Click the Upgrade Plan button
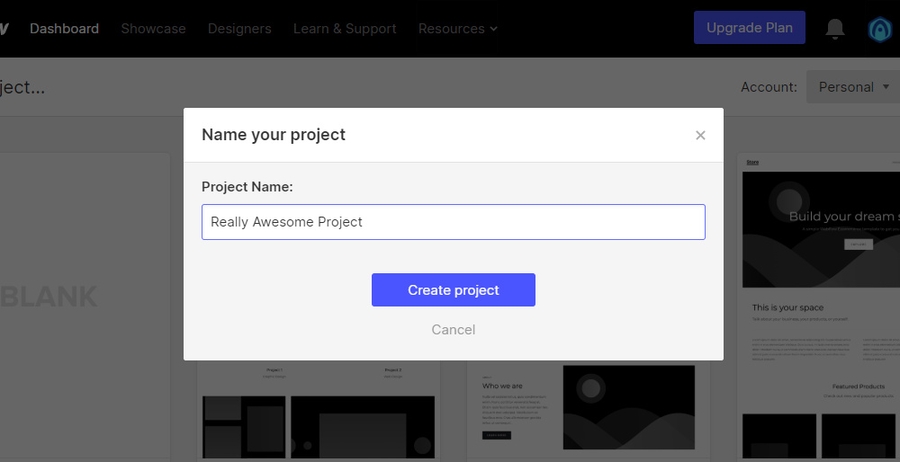900x462 pixels. point(749,28)
